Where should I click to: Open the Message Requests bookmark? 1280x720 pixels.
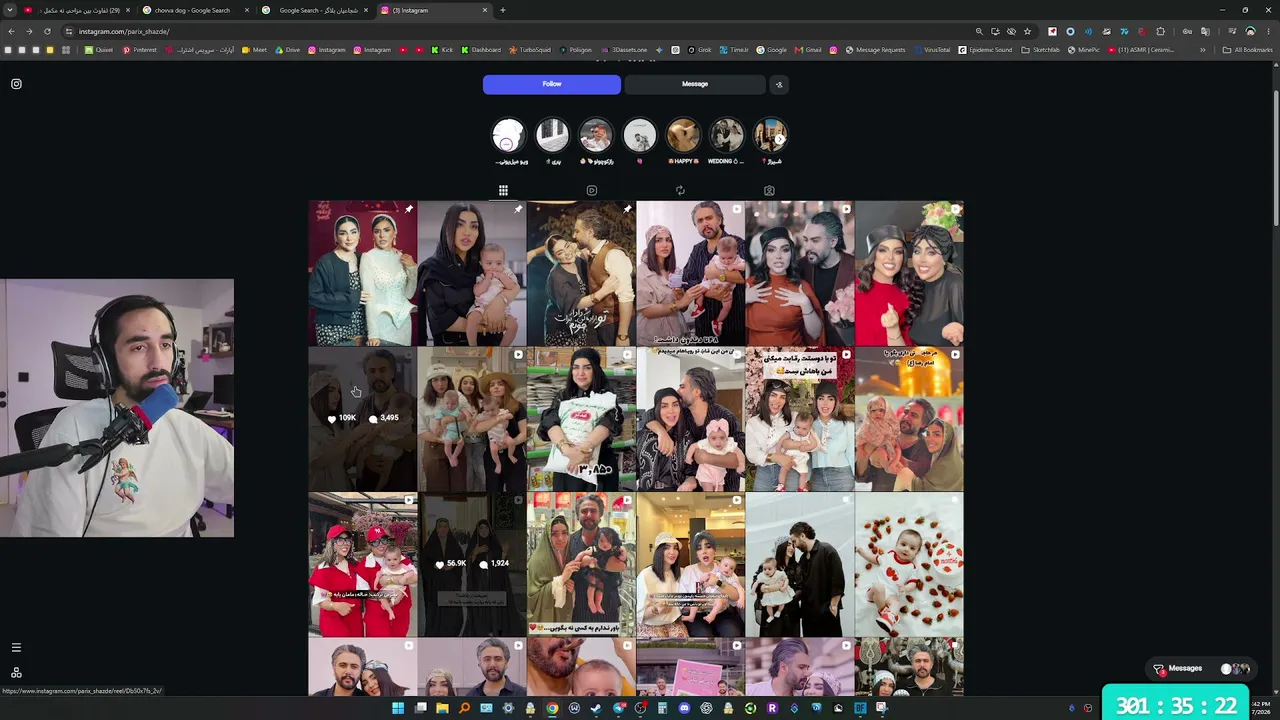[875, 50]
